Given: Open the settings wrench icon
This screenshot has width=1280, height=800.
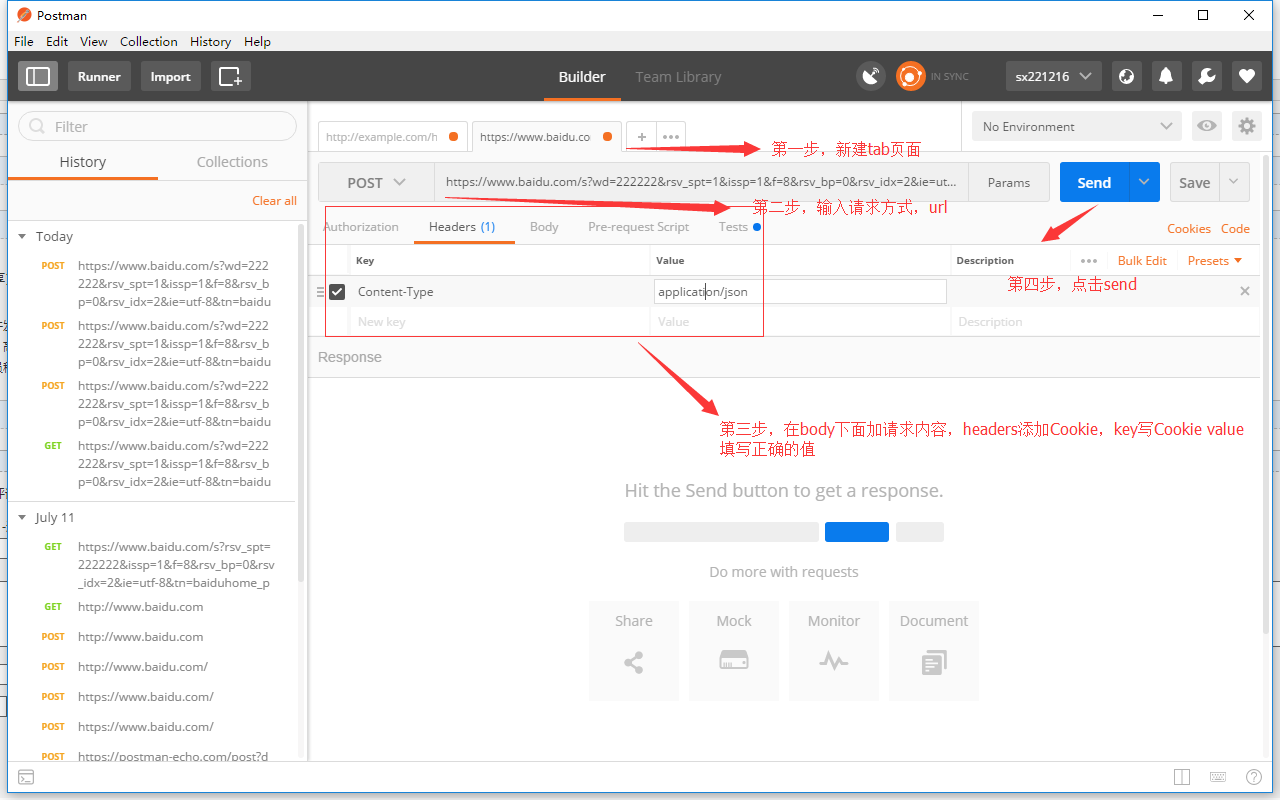Looking at the screenshot, I should point(1206,76).
